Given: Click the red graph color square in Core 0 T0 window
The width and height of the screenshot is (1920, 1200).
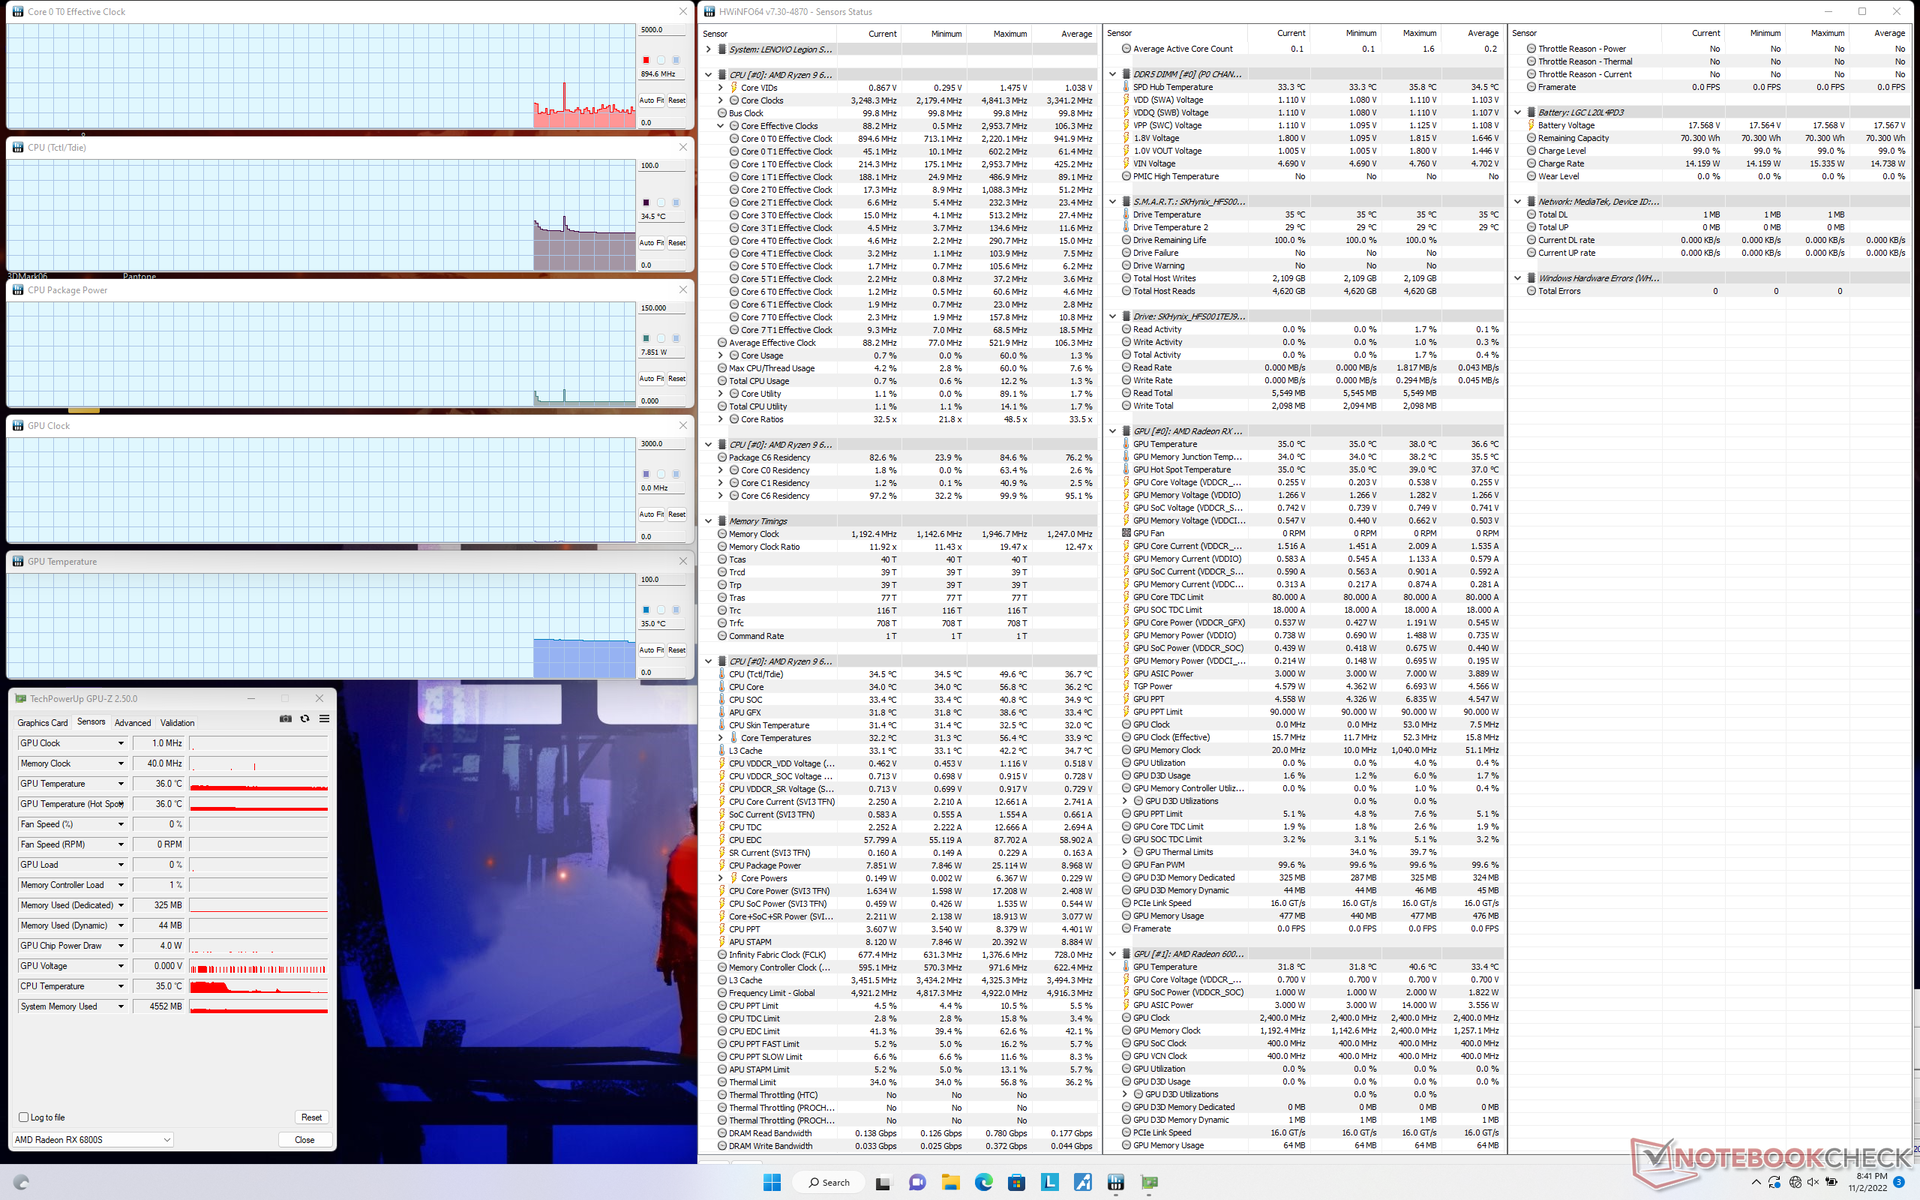Looking at the screenshot, I should (646, 60).
